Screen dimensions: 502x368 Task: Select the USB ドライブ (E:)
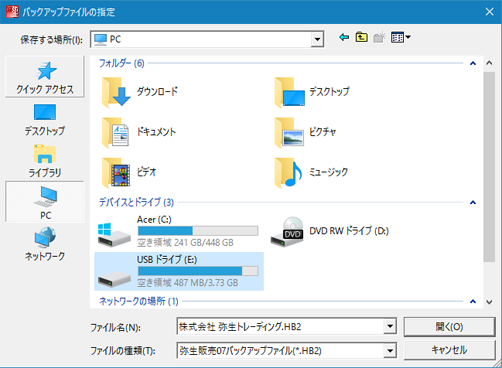179,271
